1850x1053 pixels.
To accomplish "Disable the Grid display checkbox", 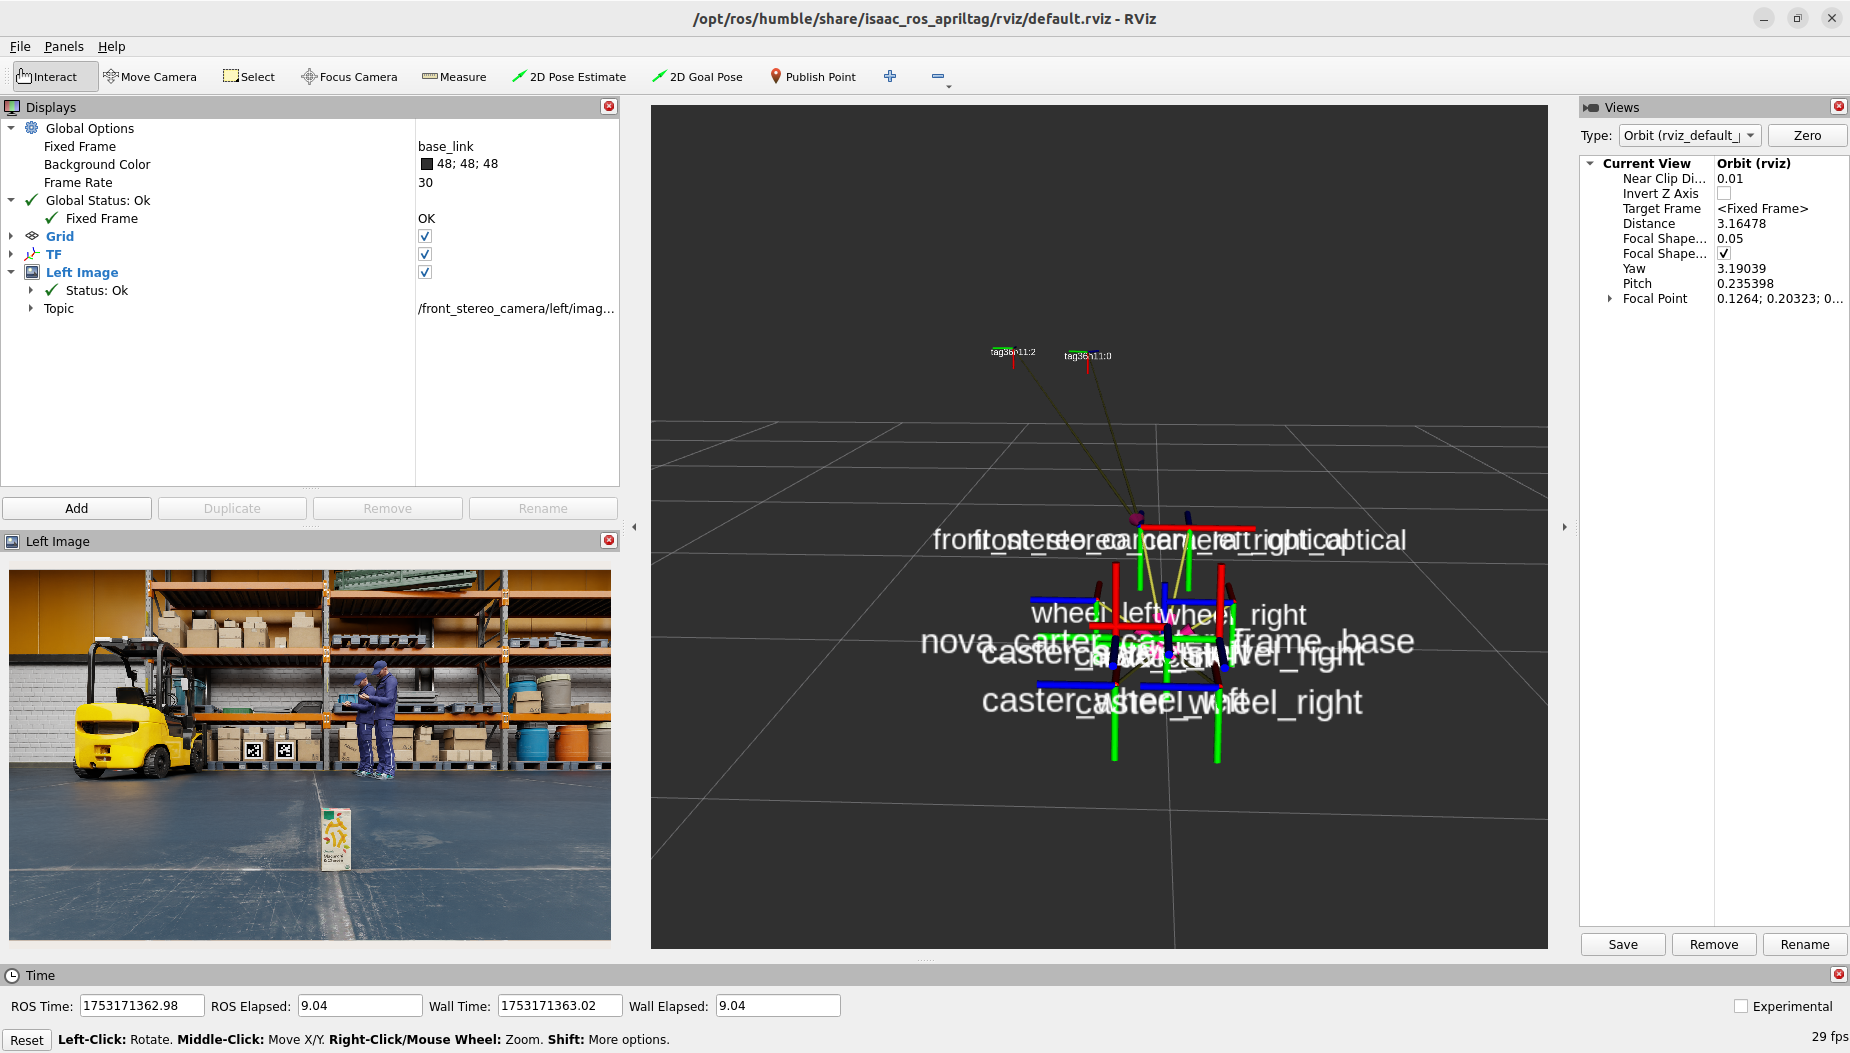I will pyautogui.click(x=425, y=237).
